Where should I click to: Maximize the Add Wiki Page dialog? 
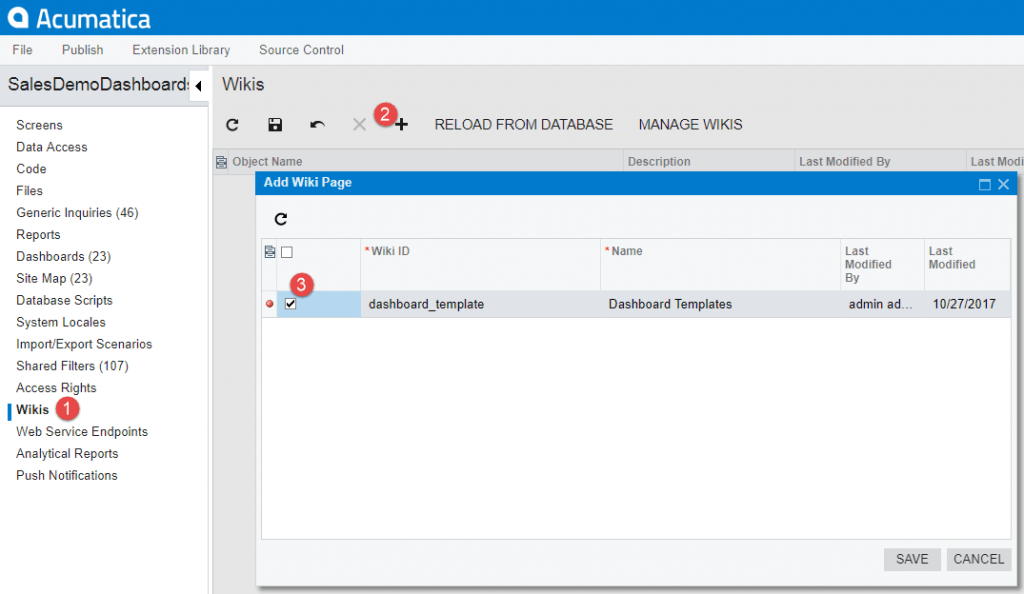coord(984,184)
